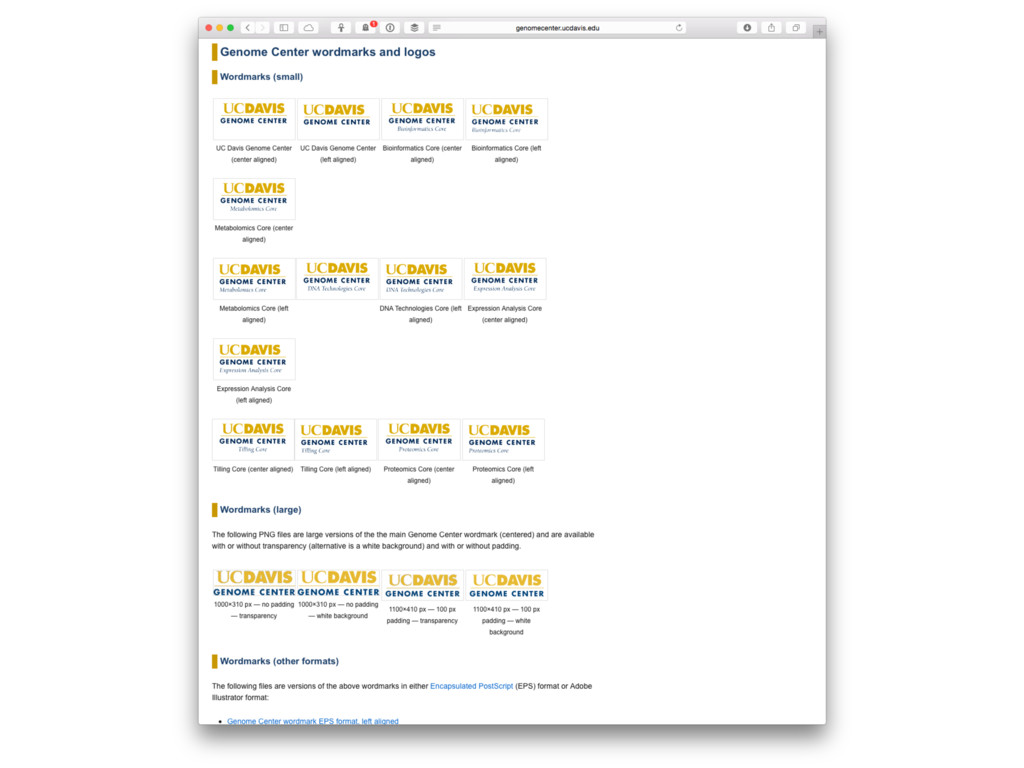Open Bioinformatics Core center aligned wordmark
The height and width of the screenshot is (768, 1024).
click(422, 119)
